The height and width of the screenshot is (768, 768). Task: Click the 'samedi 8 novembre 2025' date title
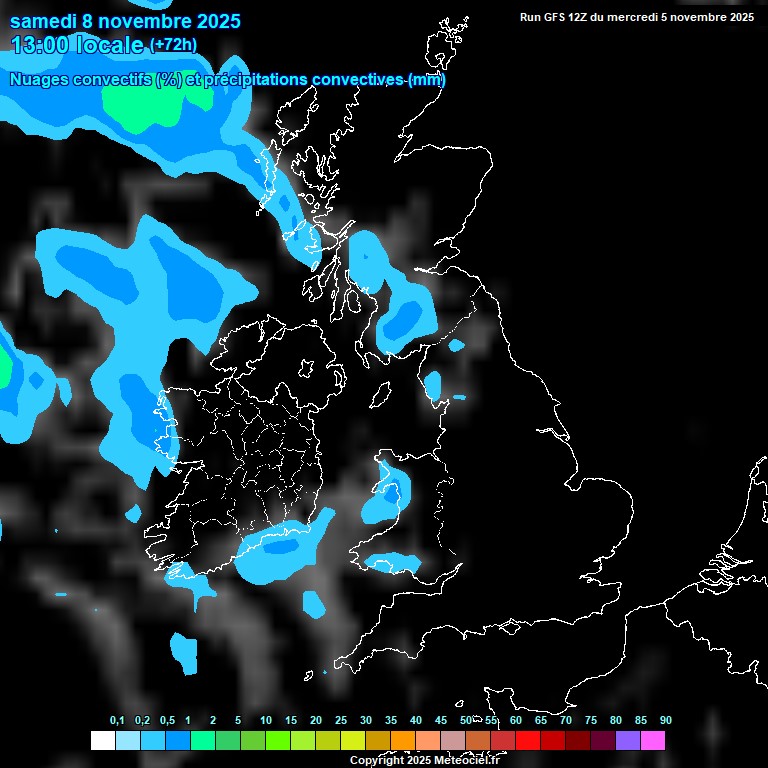[x=125, y=21]
